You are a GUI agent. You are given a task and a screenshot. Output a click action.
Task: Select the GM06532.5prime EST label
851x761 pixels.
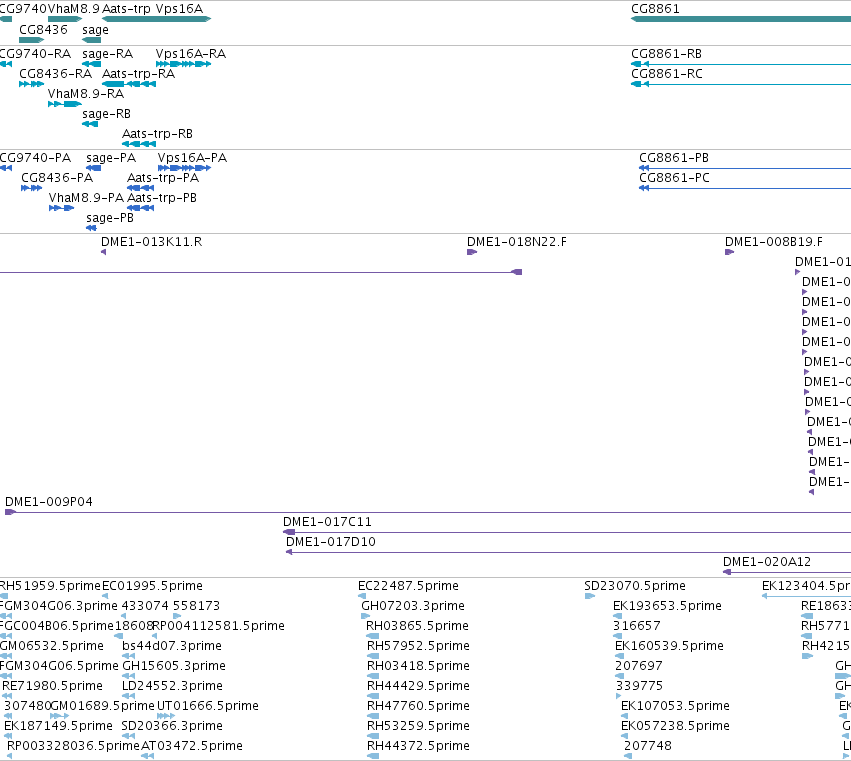click(52, 646)
